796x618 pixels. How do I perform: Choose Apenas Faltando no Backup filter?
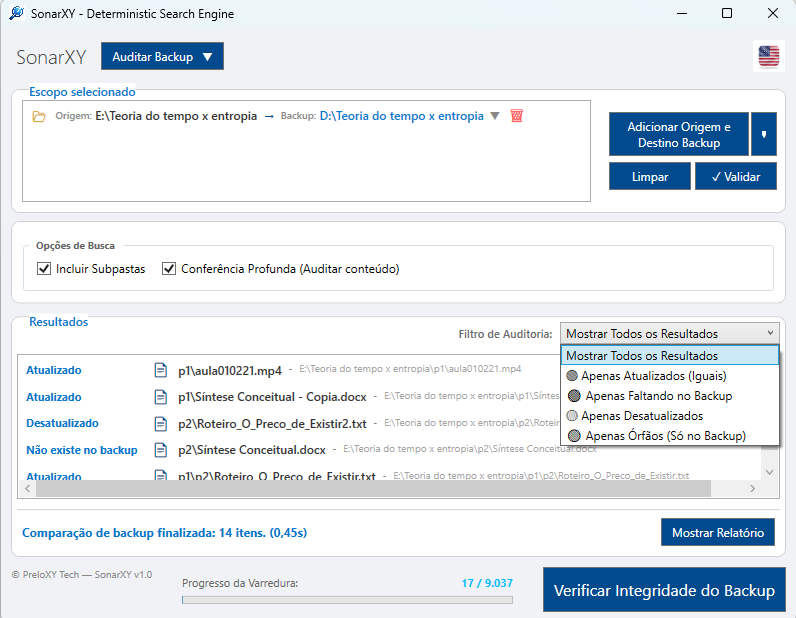670,396
